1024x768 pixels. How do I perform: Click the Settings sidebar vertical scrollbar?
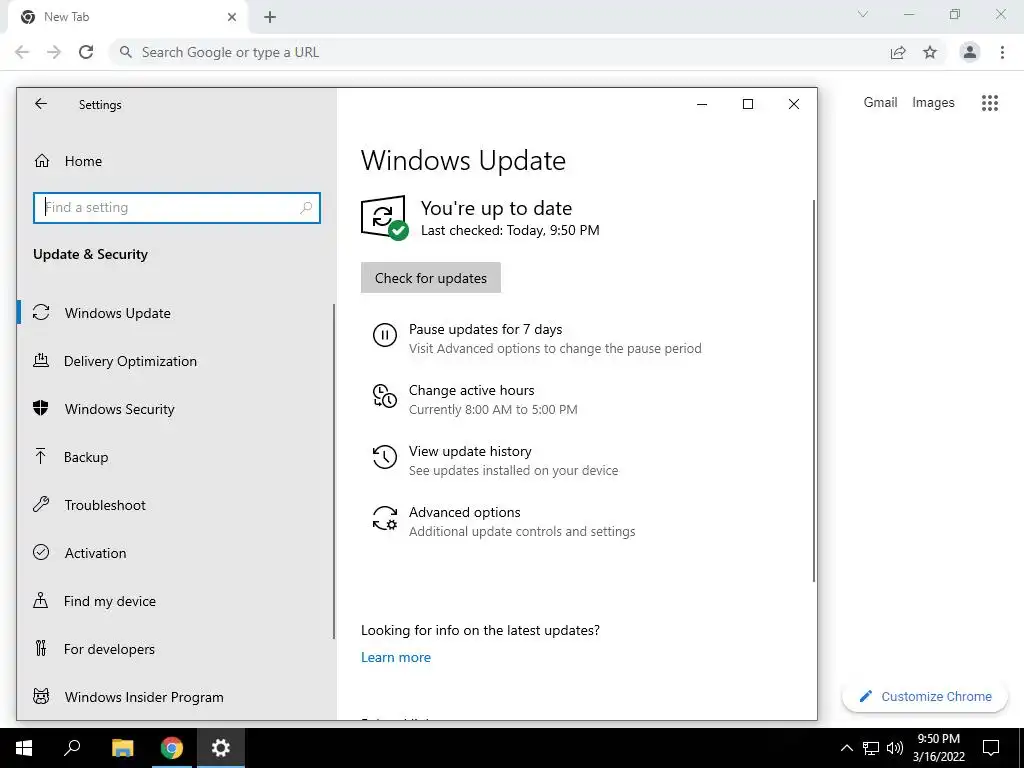[x=334, y=471]
